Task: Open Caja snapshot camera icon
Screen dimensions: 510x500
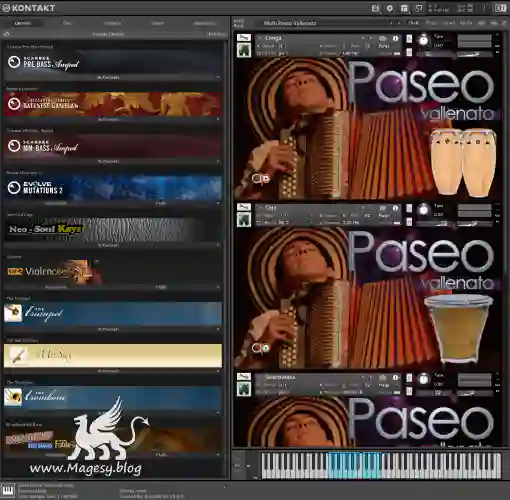Action: click(x=383, y=208)
